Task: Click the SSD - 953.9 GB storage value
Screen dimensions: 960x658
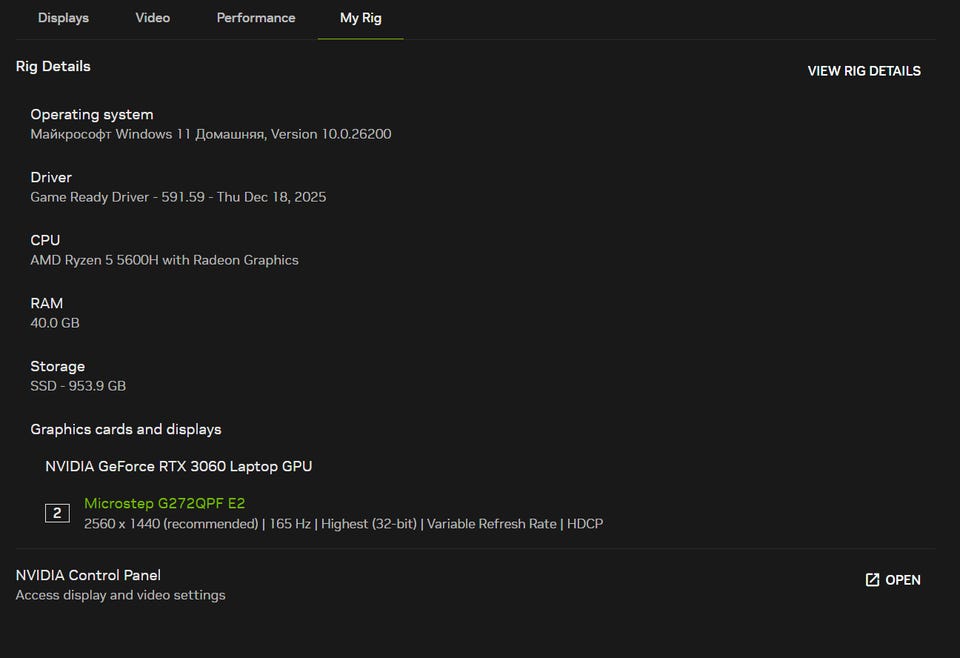Action: point(78,386)
